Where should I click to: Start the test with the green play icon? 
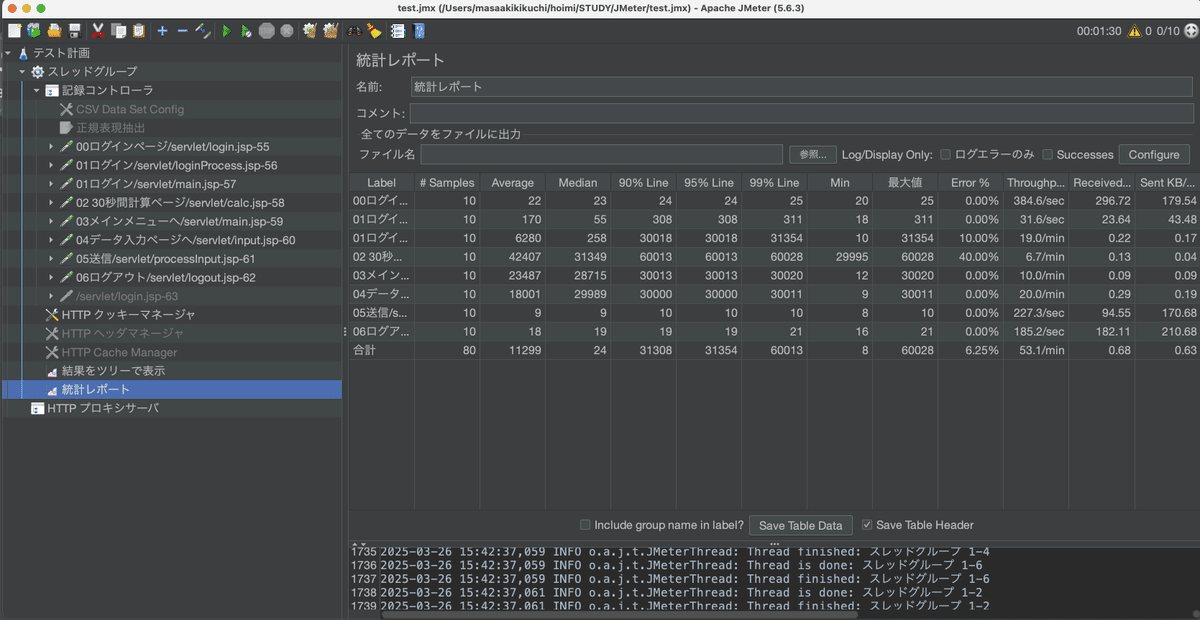pyautogui.click(x=227, y=31)
